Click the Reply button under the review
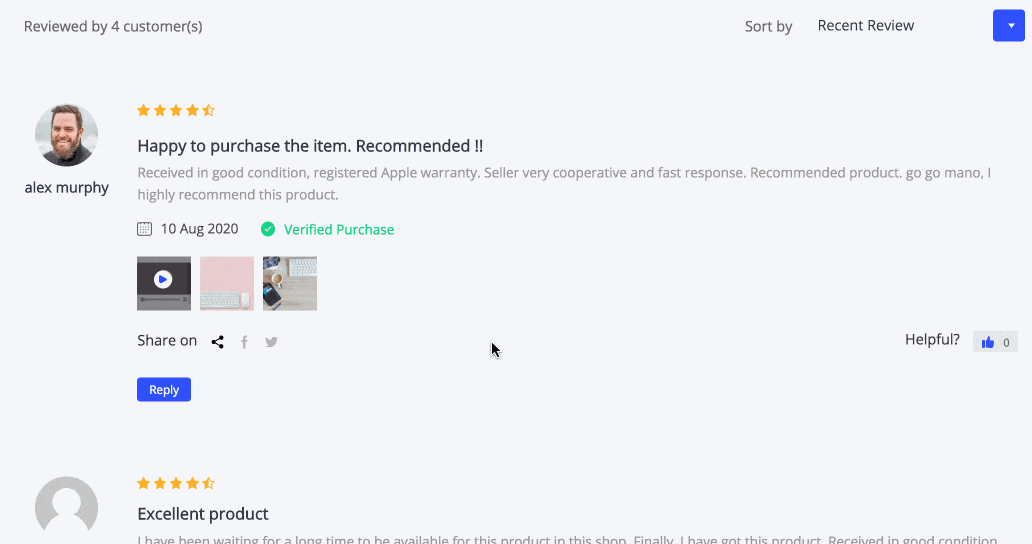This screenshot has height=544, width=1032. click(164, 389)
